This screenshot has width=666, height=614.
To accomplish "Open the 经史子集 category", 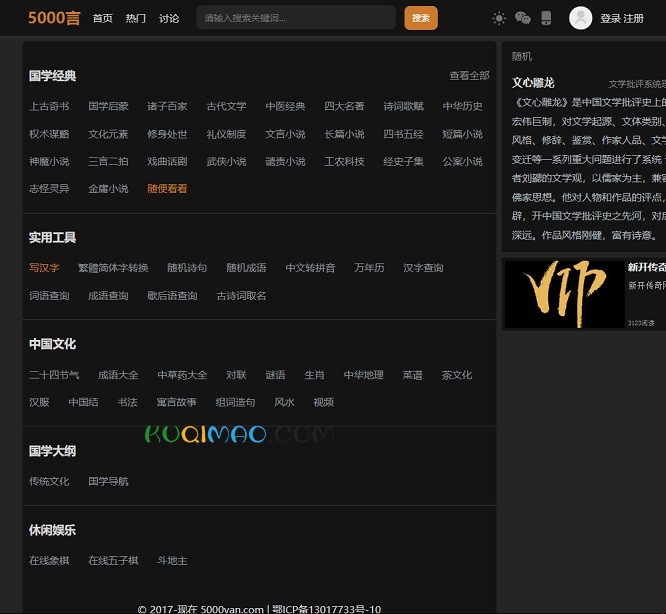I will pyautogui.click(x=404, y=161).
